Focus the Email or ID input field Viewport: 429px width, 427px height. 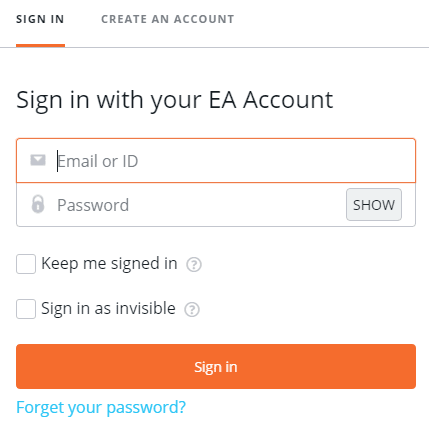tap(216, 161)
